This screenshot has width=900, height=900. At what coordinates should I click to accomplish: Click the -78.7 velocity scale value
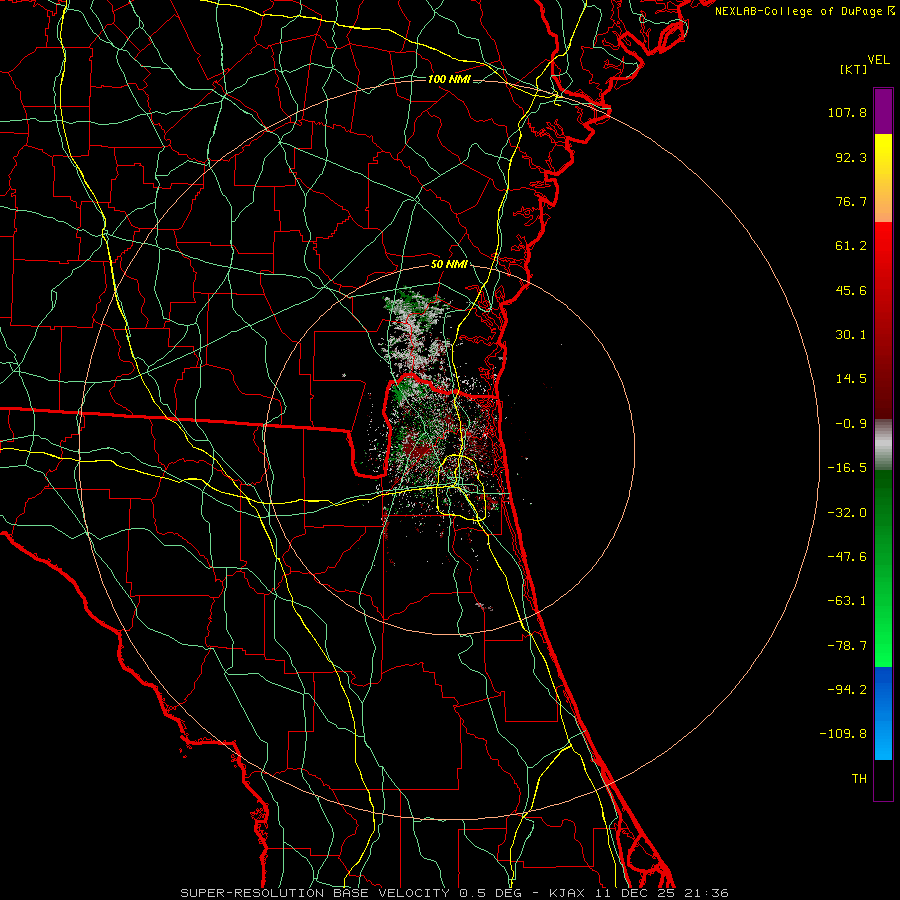tap(847, 646)
